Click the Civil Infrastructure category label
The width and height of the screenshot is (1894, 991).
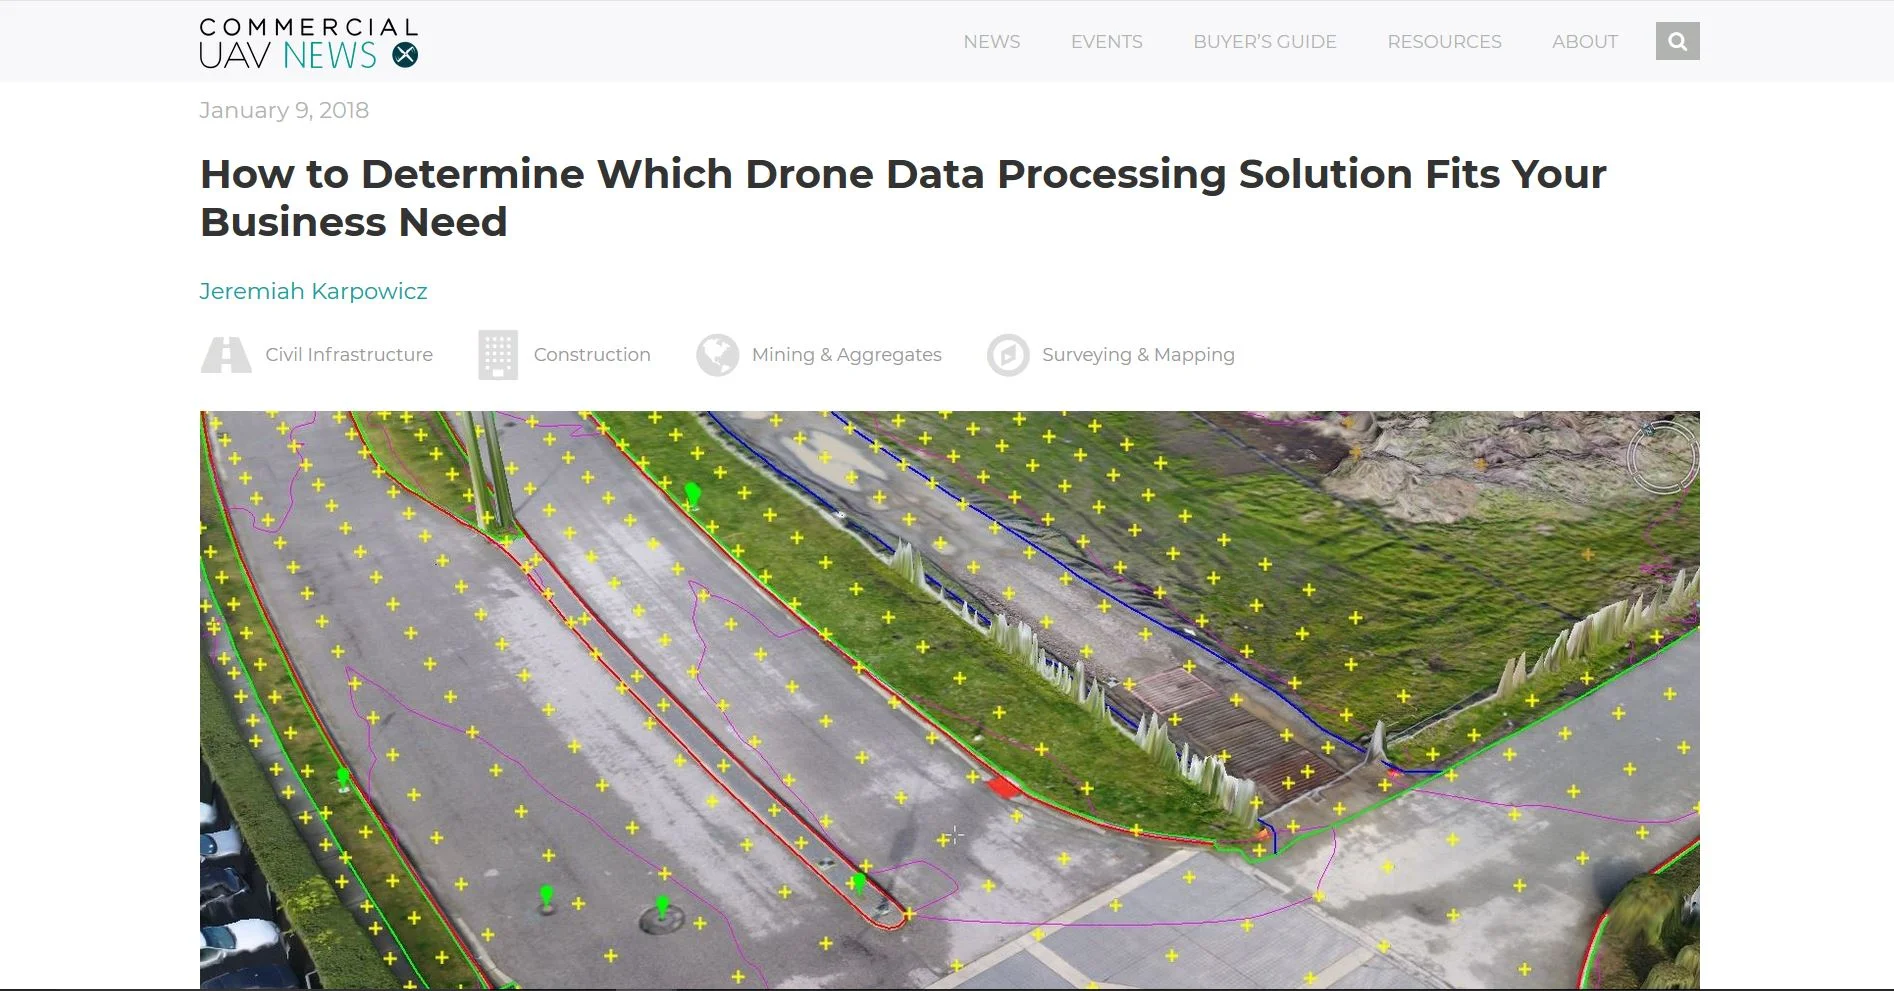click(348, 355)
